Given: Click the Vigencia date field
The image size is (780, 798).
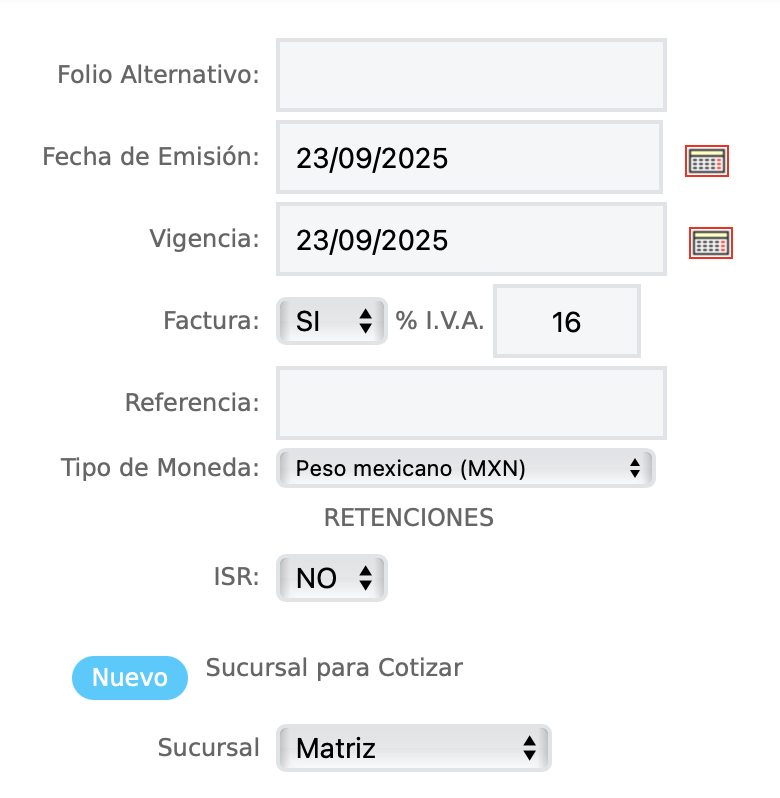Looking at the screenshot, I should pyautogui.click(x=471, y=240).
